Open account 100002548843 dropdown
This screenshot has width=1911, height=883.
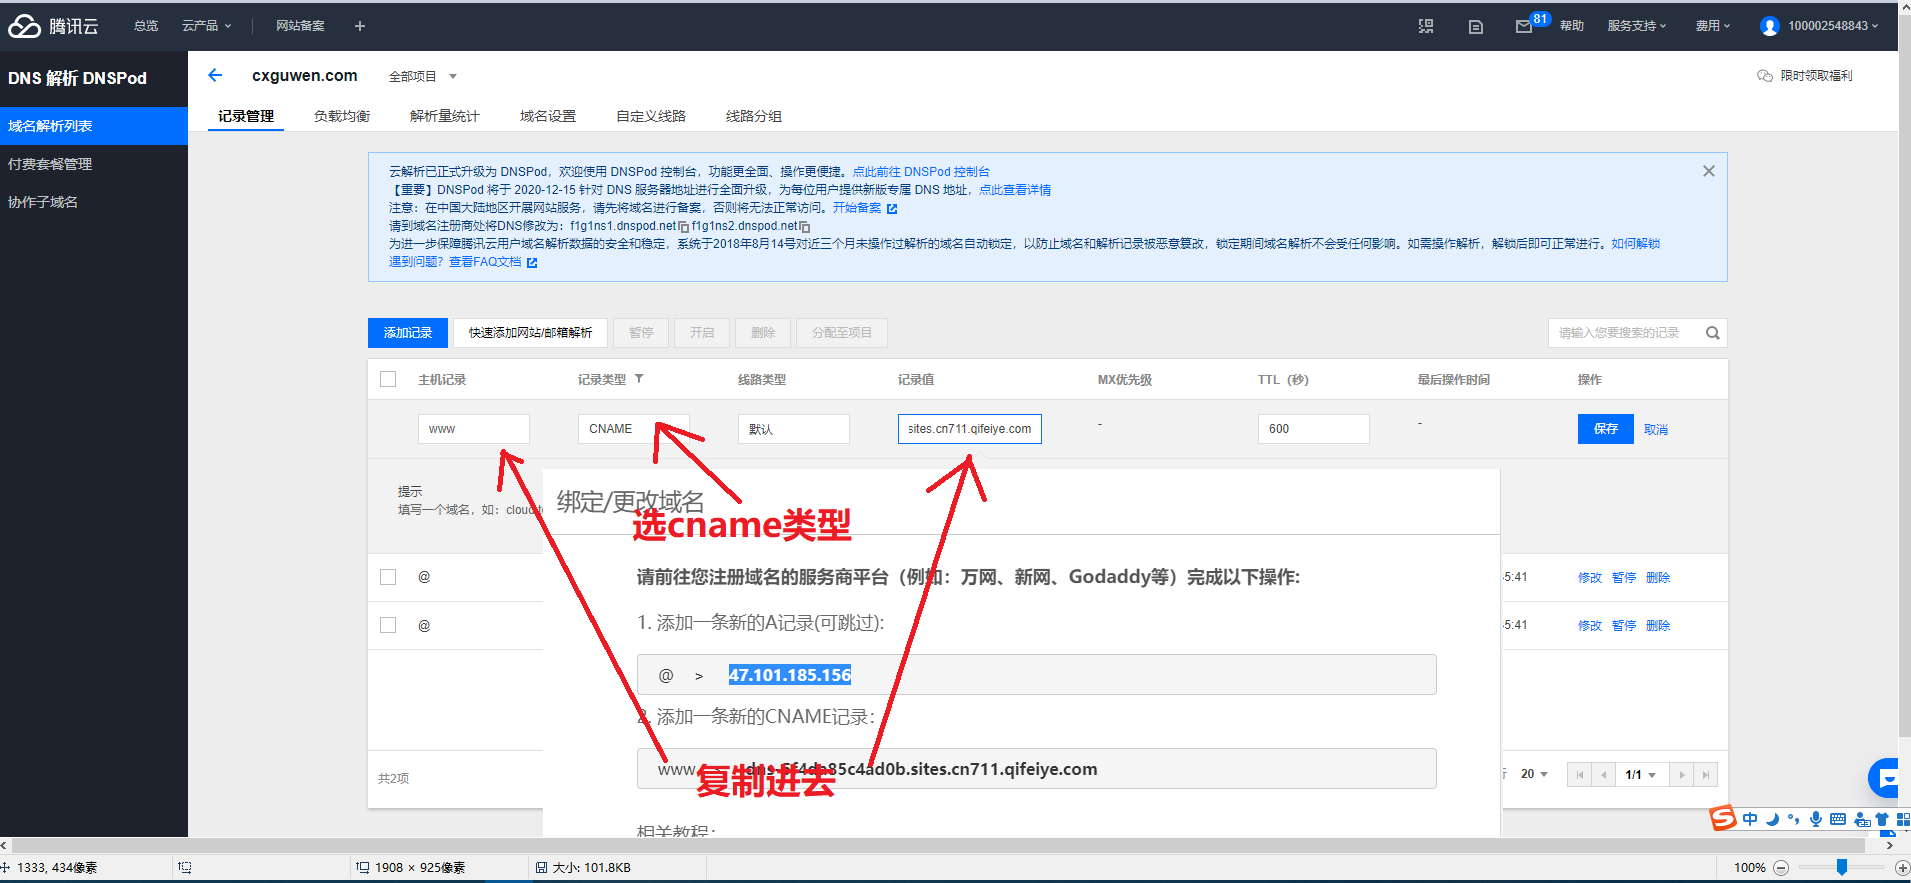pos(1833,26)
